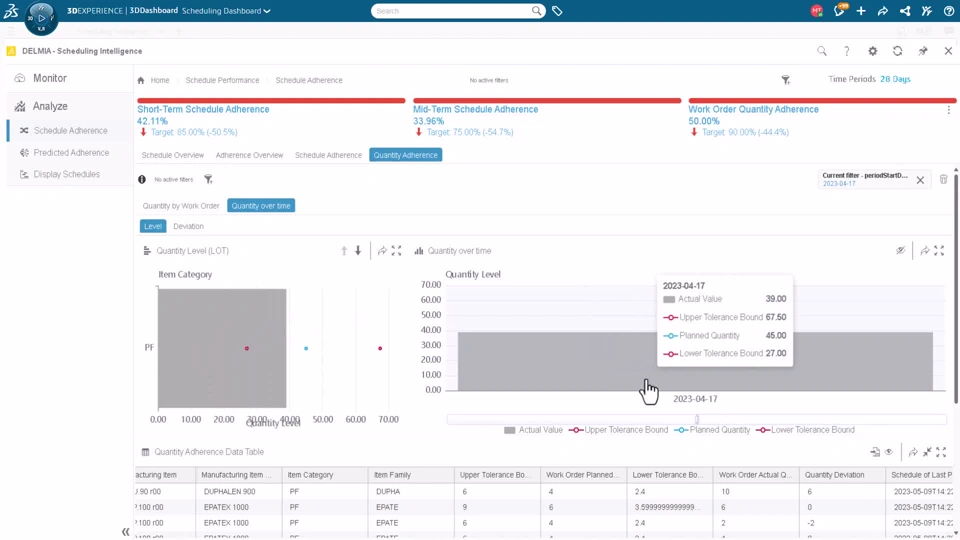Click the tag icon beside search

point(557,11)
